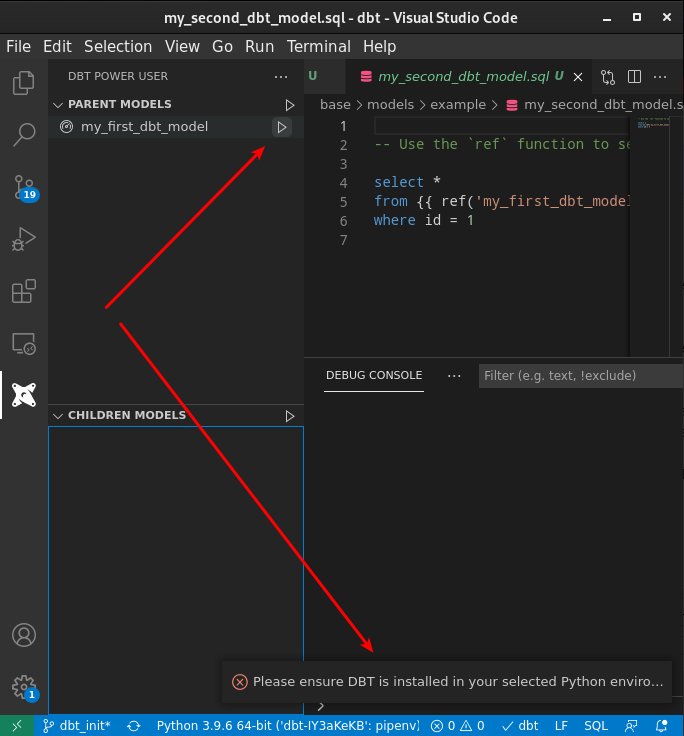Run all children models
This screenshot has width=684, height=736.
tap(290, 416)
